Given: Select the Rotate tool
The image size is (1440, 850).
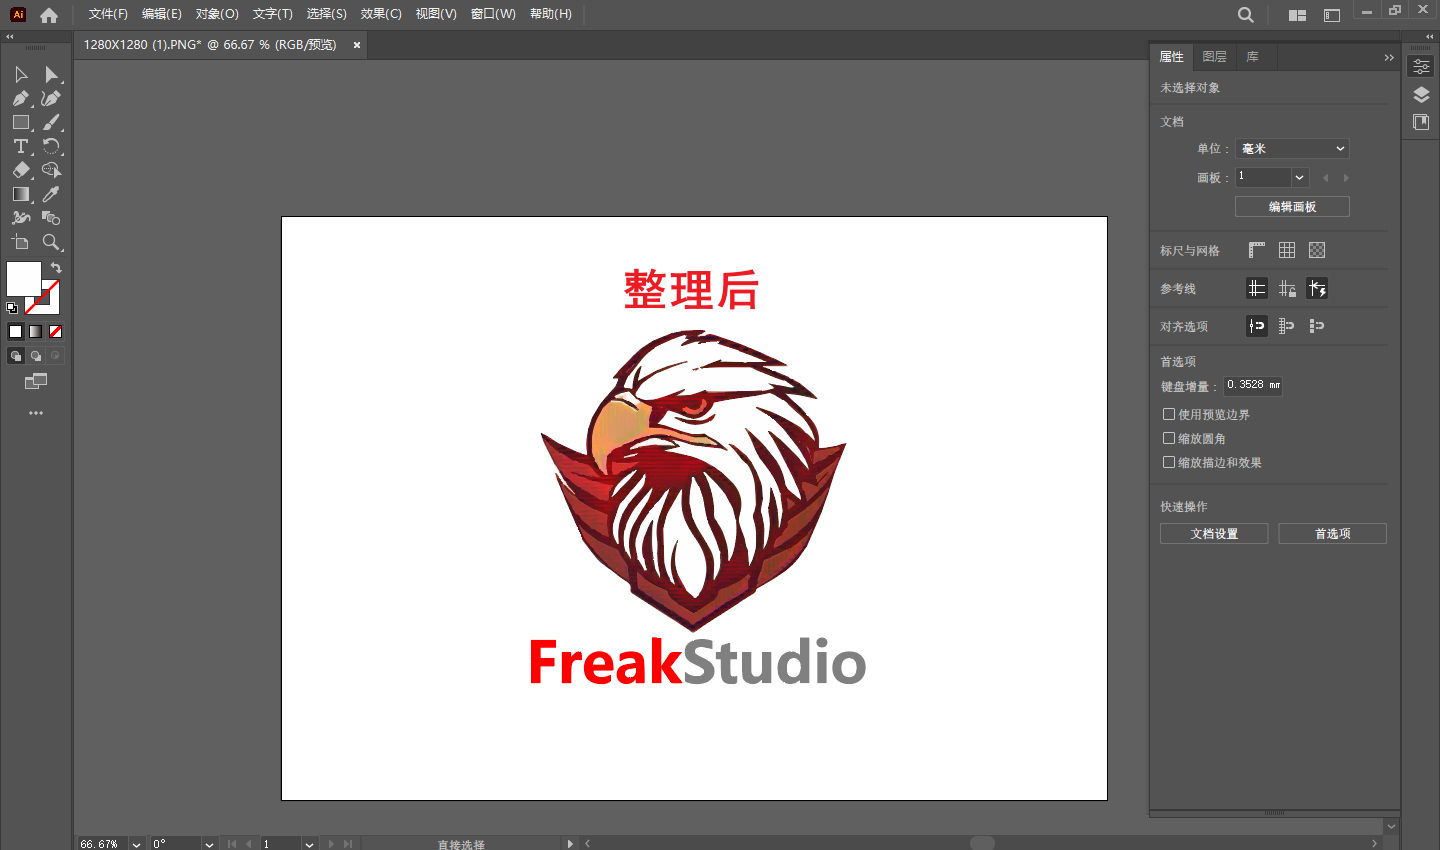Looking at the screenshot, I should point(52,147).
